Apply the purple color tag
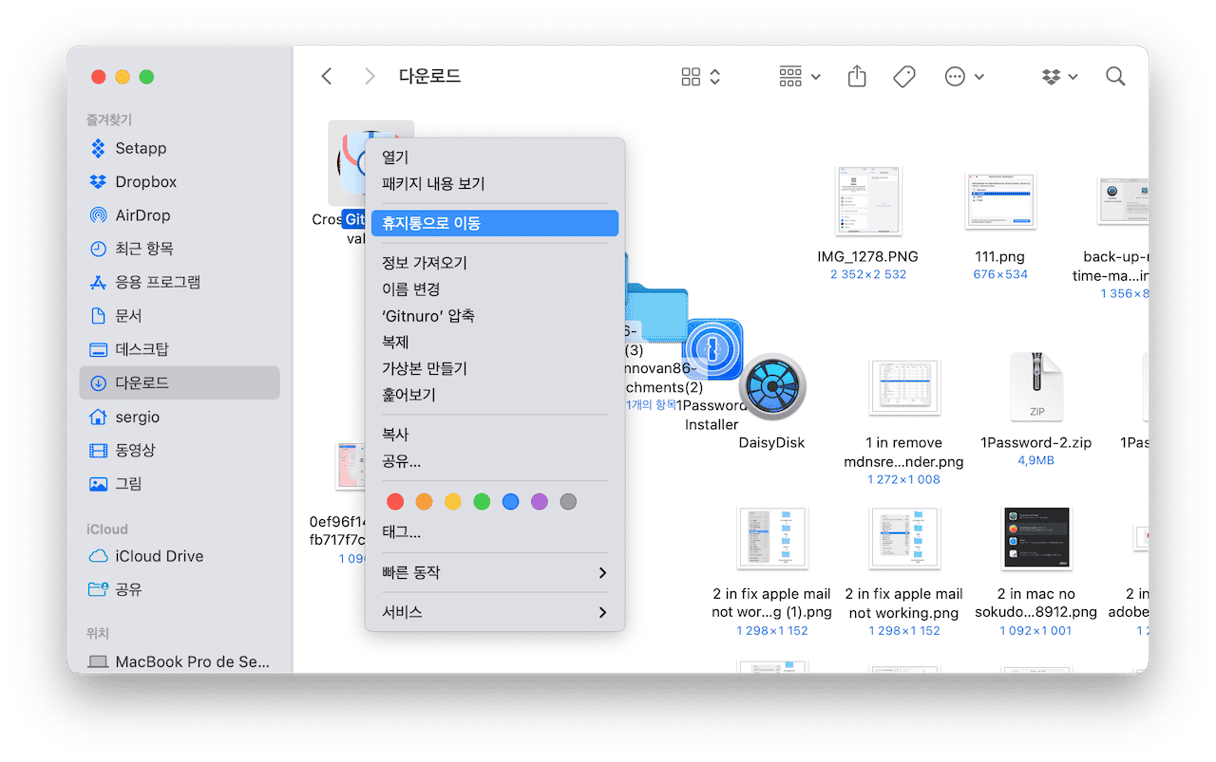This screenshot has width=1216, height=762. coord(539,502)
